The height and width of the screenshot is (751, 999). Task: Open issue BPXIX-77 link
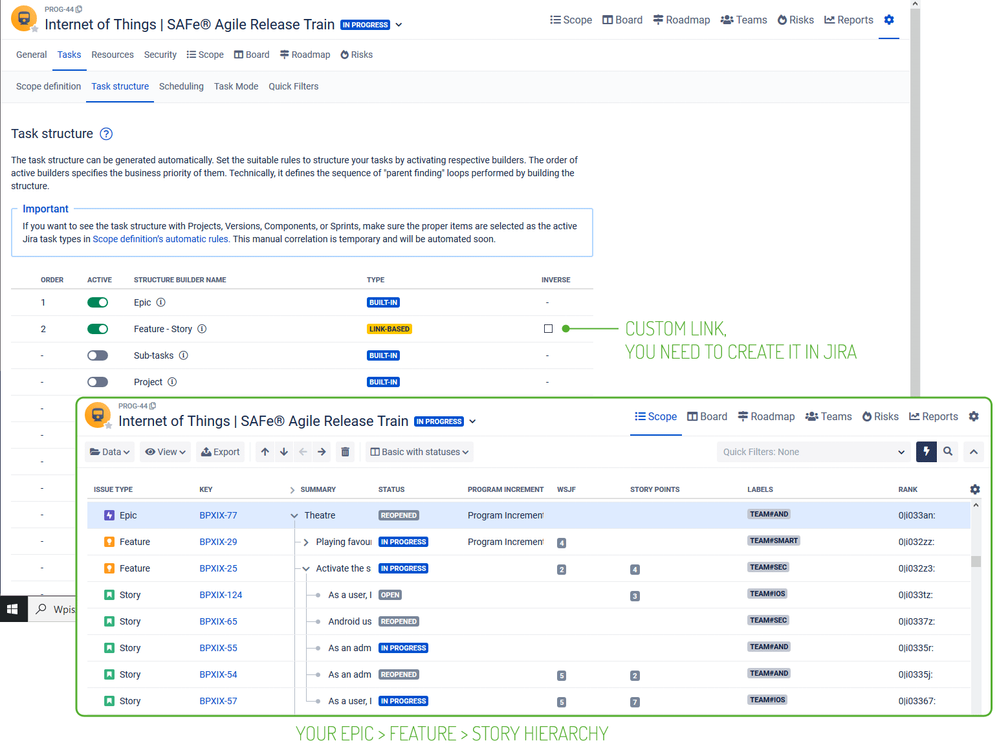pyautogui.click(x=218, y=515)
